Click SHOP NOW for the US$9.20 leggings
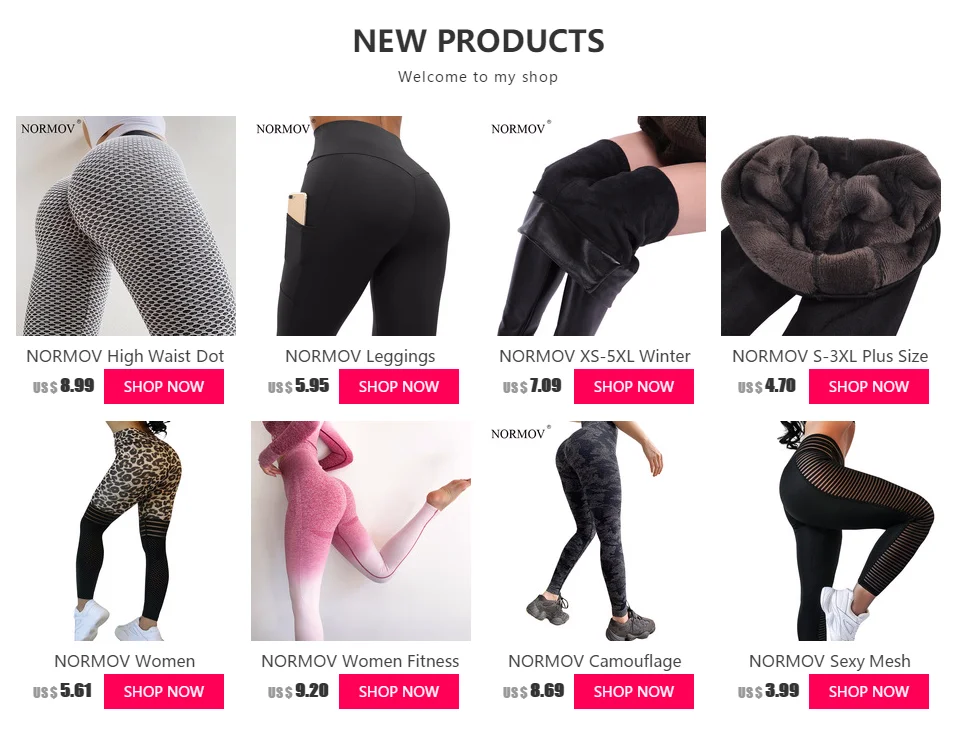The width and height of the screenshot is (958, 741). tap(399, 691)
